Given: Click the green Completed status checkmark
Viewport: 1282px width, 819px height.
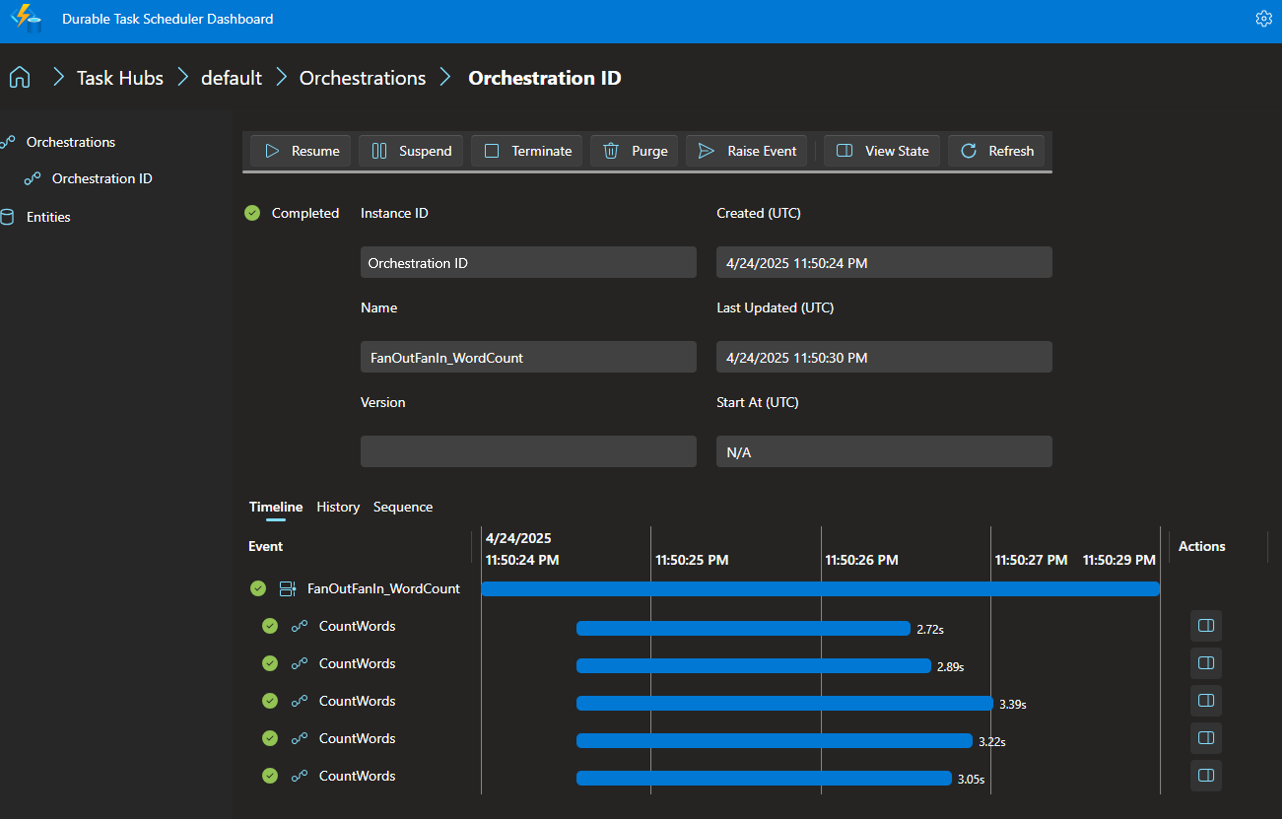Looking at the screenshot, I should pos(252,212).
